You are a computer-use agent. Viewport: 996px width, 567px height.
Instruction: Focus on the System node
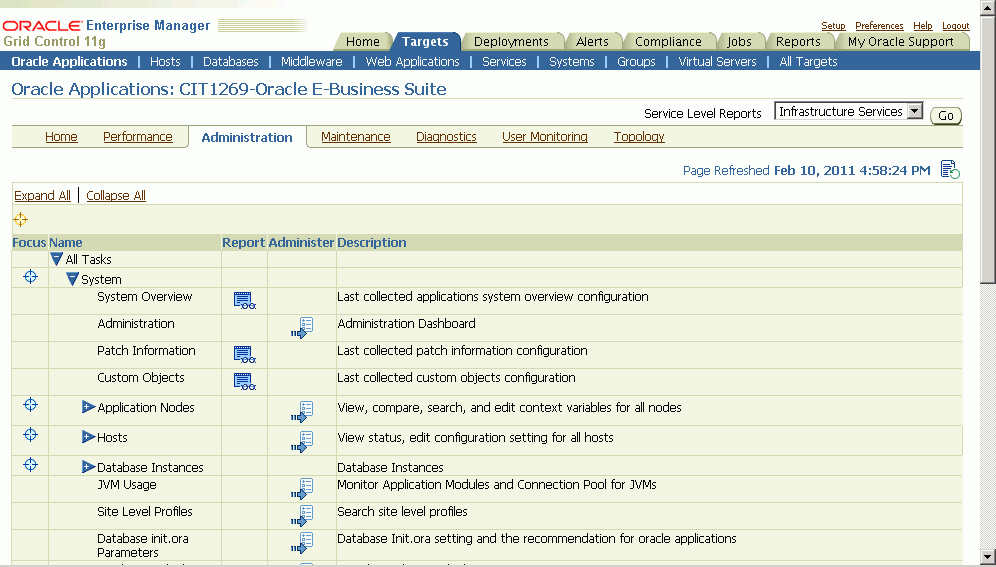pos(30,277)
